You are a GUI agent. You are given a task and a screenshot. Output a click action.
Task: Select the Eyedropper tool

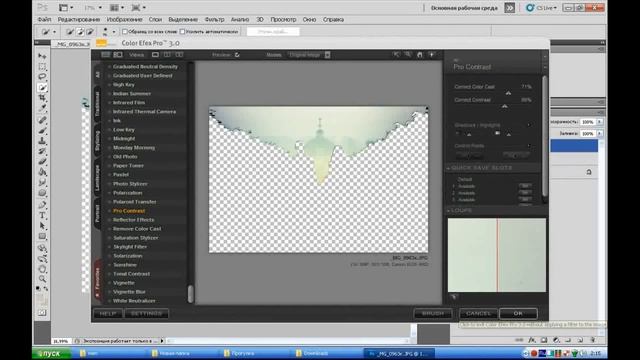pos(42,109)
